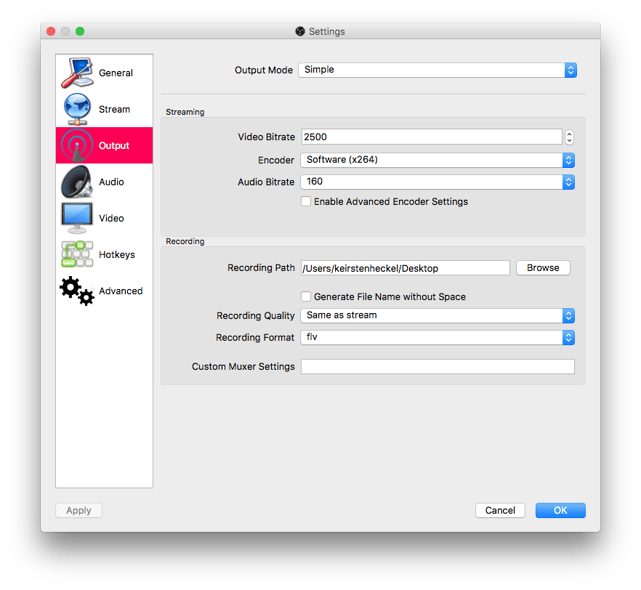
Task: Select the Stream globe icon
Action: pos(77,109)
